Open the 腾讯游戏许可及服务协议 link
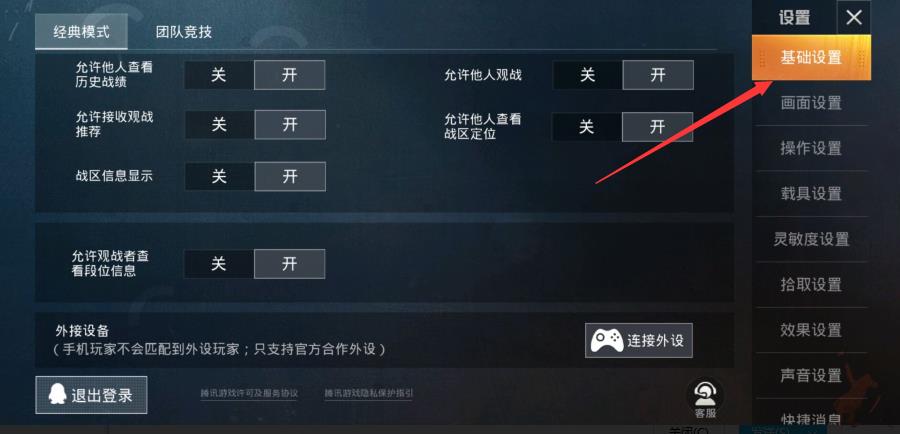 pyautogui.click(x=249, y=394)
